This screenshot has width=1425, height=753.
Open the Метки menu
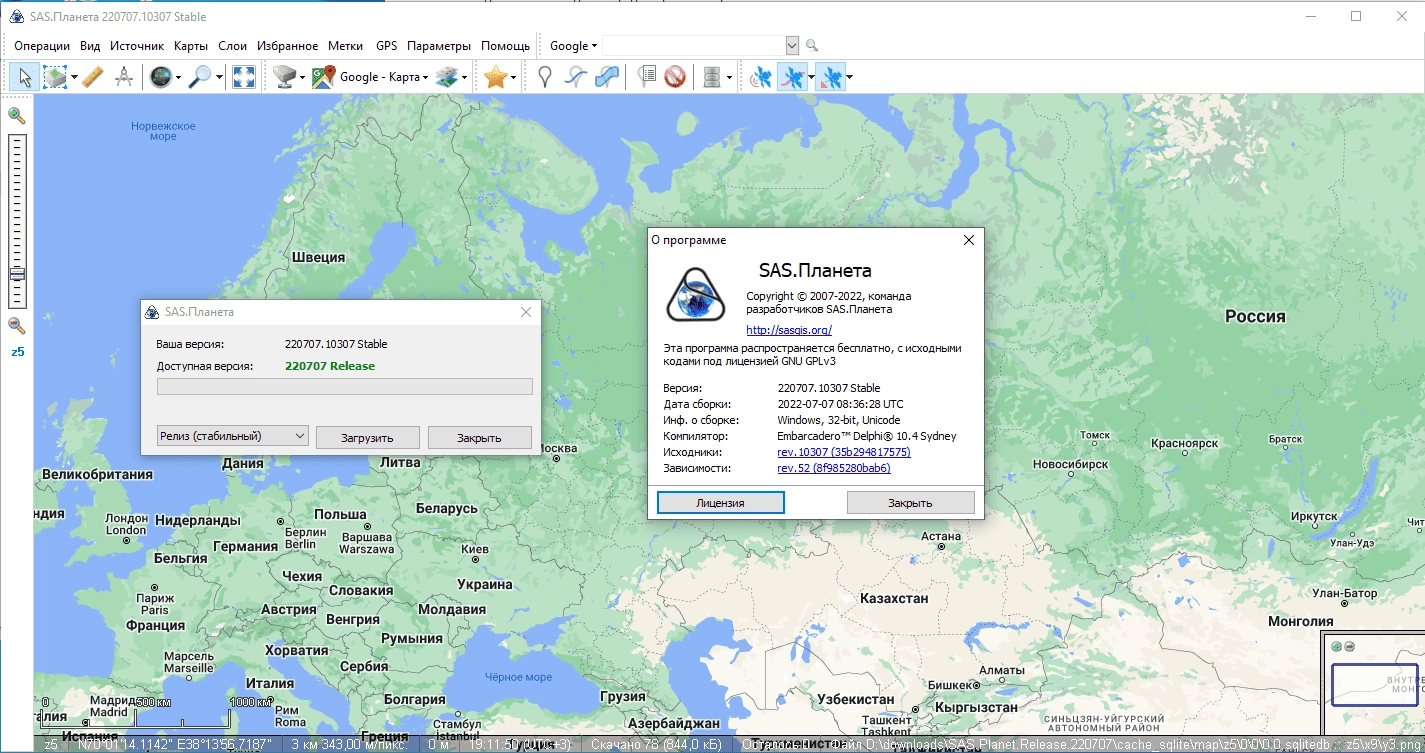coord(345,46)
